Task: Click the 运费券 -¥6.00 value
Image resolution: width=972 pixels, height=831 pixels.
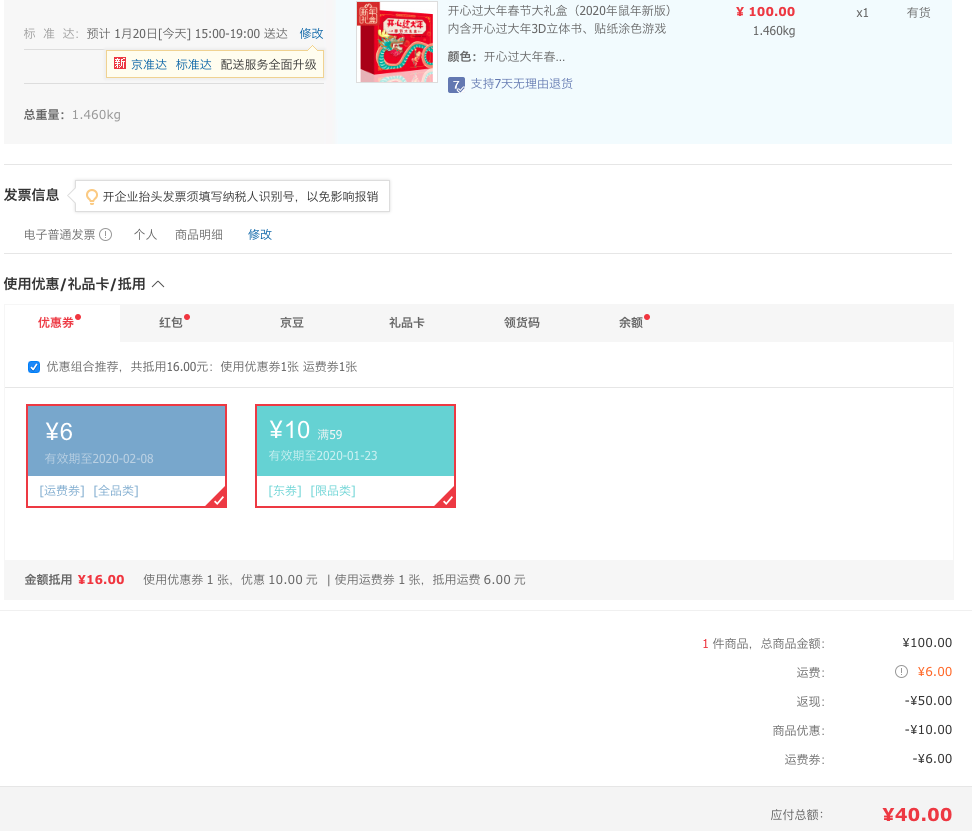Action: [x=932, y=759]
